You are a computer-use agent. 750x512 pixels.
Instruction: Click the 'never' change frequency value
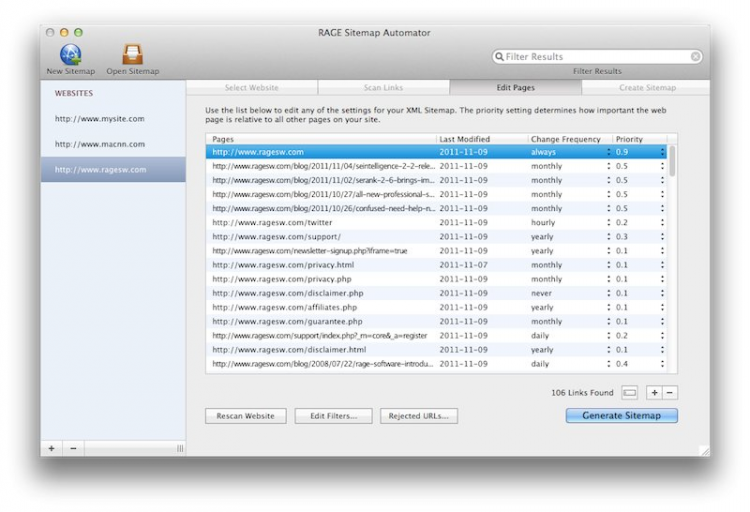point(541,293)
